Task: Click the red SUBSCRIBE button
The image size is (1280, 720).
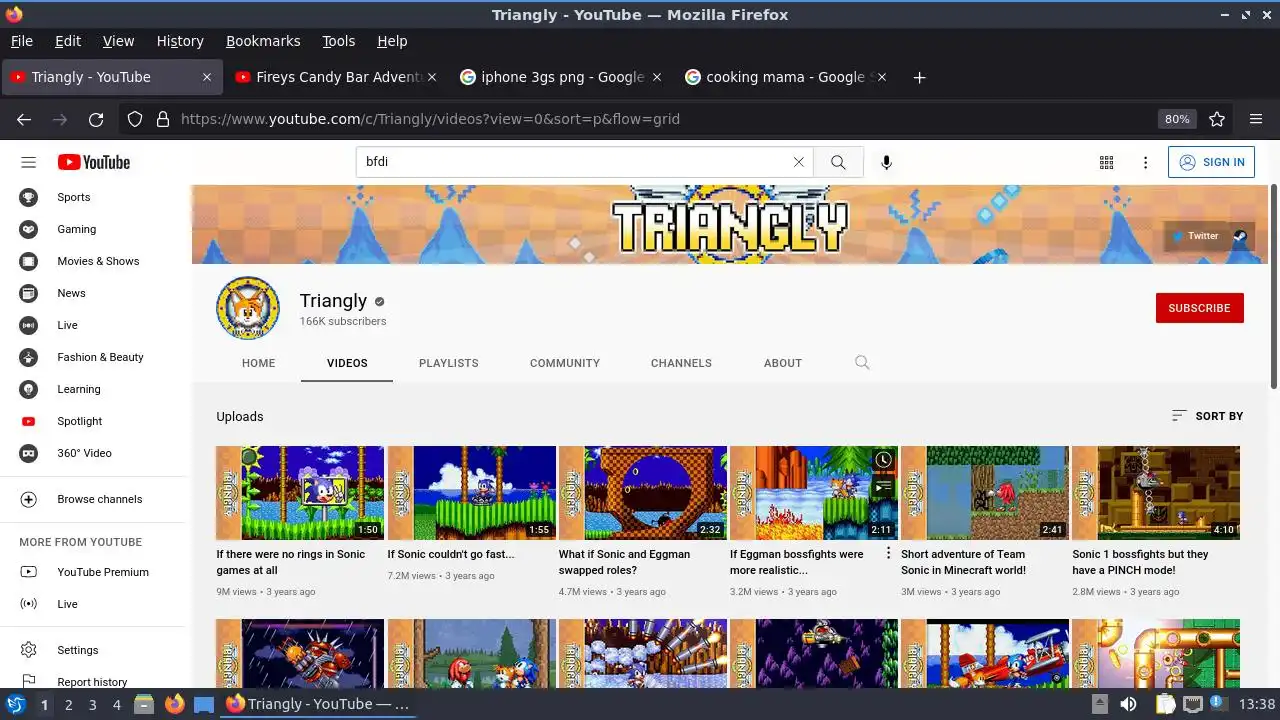Action: (x=1199, y=308)
